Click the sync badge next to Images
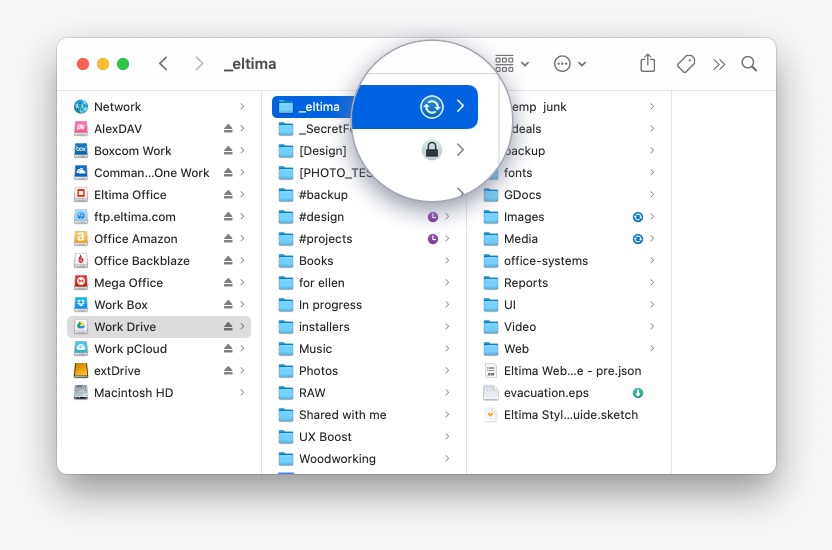Image resolution: width=832 pixels, height=550 pixels. tap(638, 216)
